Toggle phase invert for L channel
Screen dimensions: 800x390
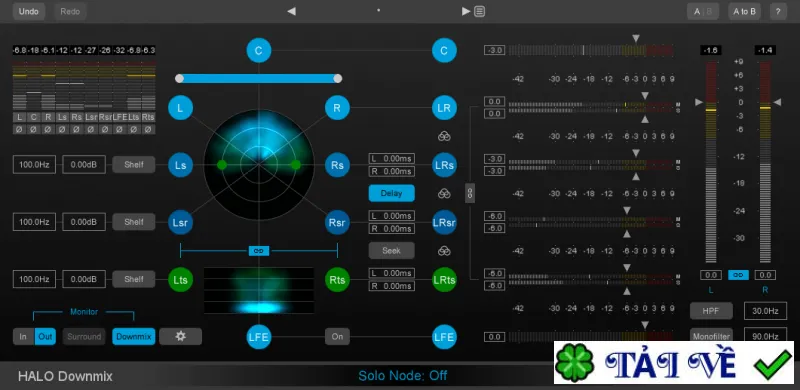(19, 130)
